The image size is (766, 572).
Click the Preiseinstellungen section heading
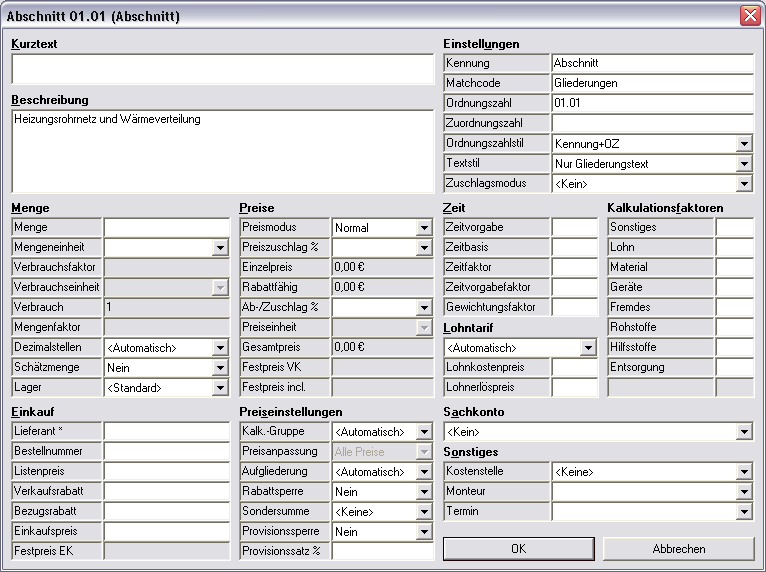tap(291, 412)
